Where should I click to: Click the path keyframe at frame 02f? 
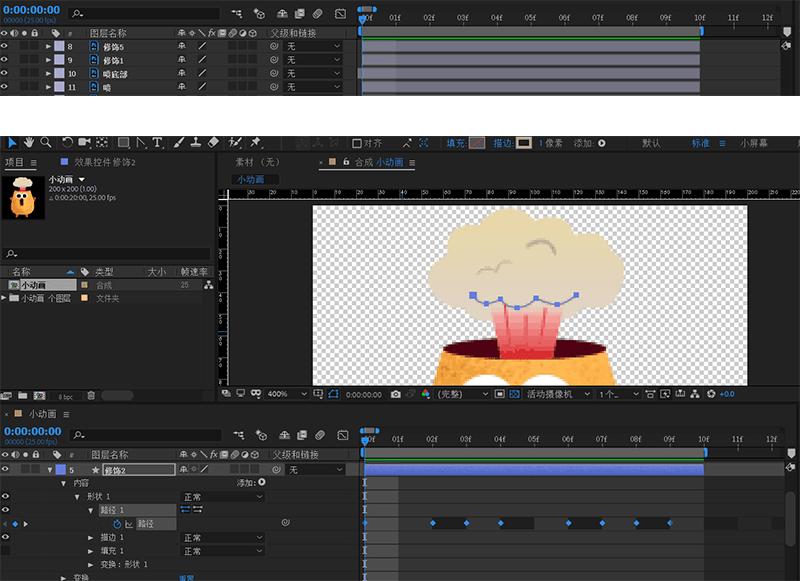[x=433, y=523]
